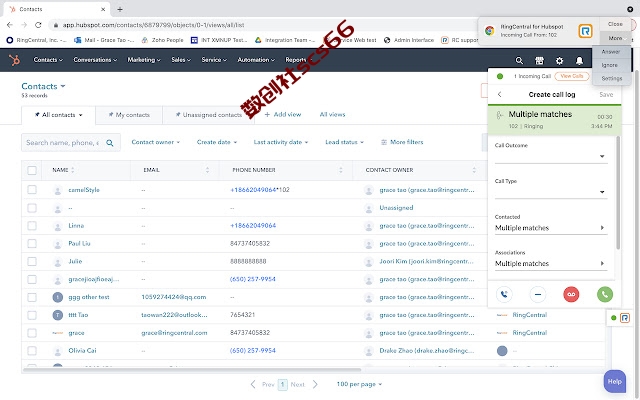
Task: Sort by the Contact Owner column arrows
Action: pos(474,170)
